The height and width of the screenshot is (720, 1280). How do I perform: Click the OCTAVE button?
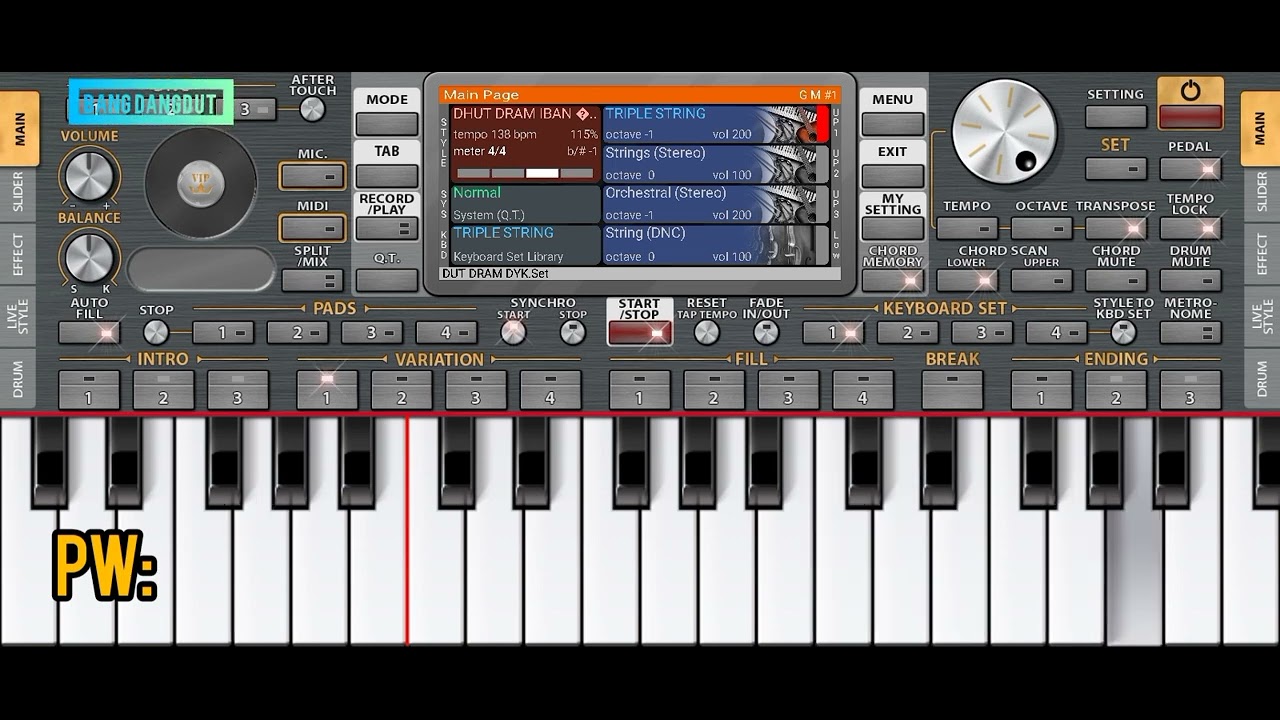coord(1042,227)
